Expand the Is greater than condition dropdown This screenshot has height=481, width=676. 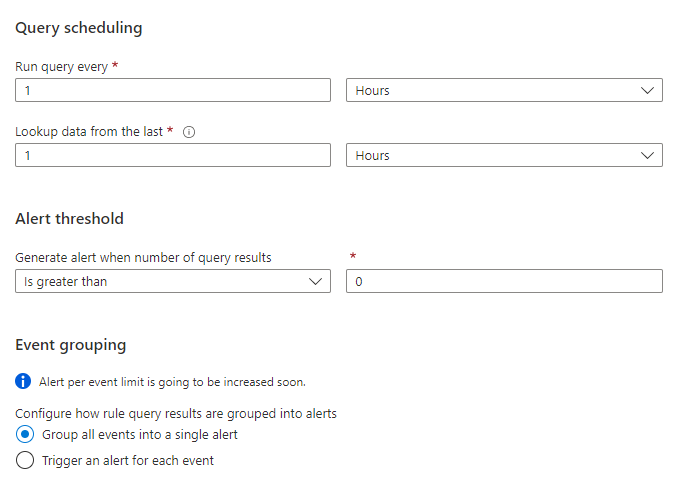(x=173, y=282)
